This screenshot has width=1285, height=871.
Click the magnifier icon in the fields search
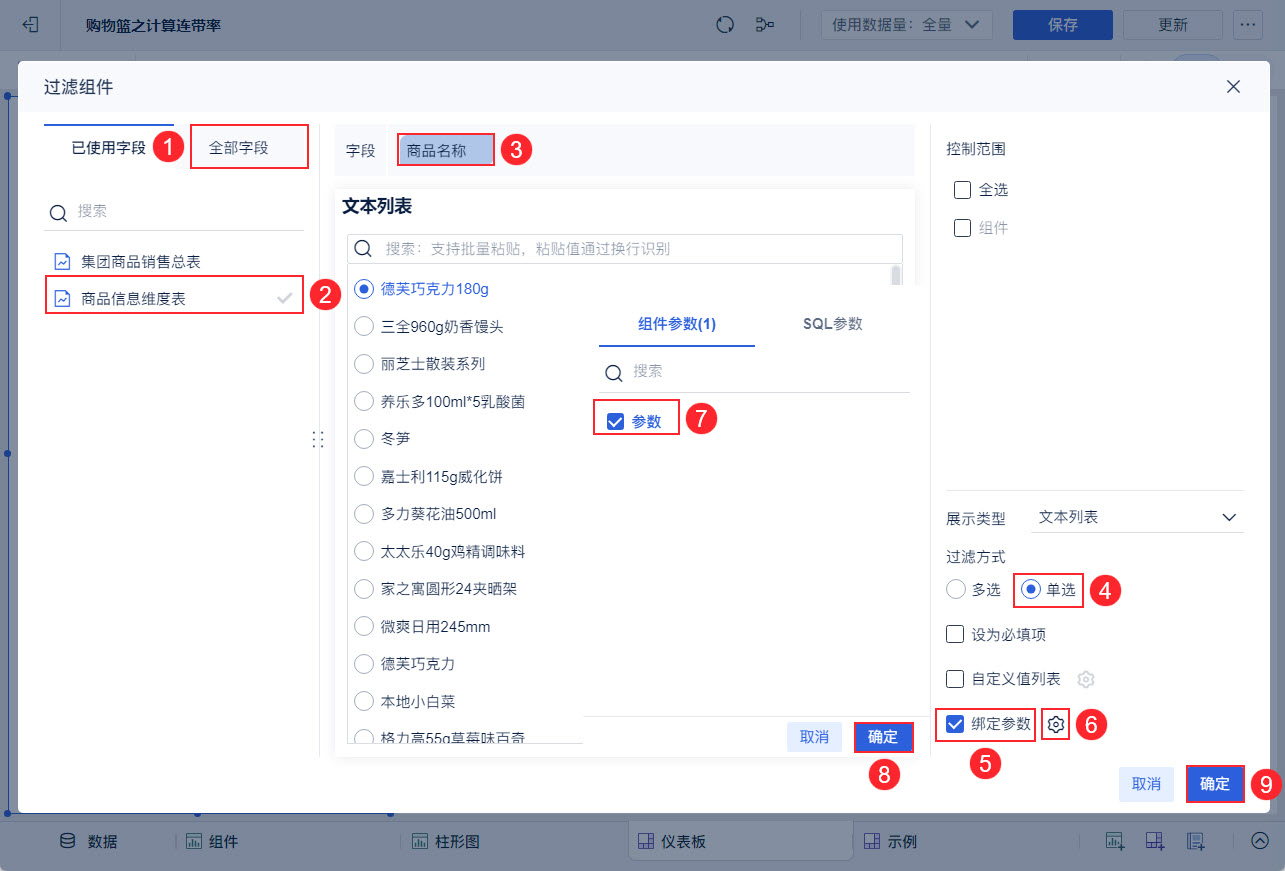point(59,212)
